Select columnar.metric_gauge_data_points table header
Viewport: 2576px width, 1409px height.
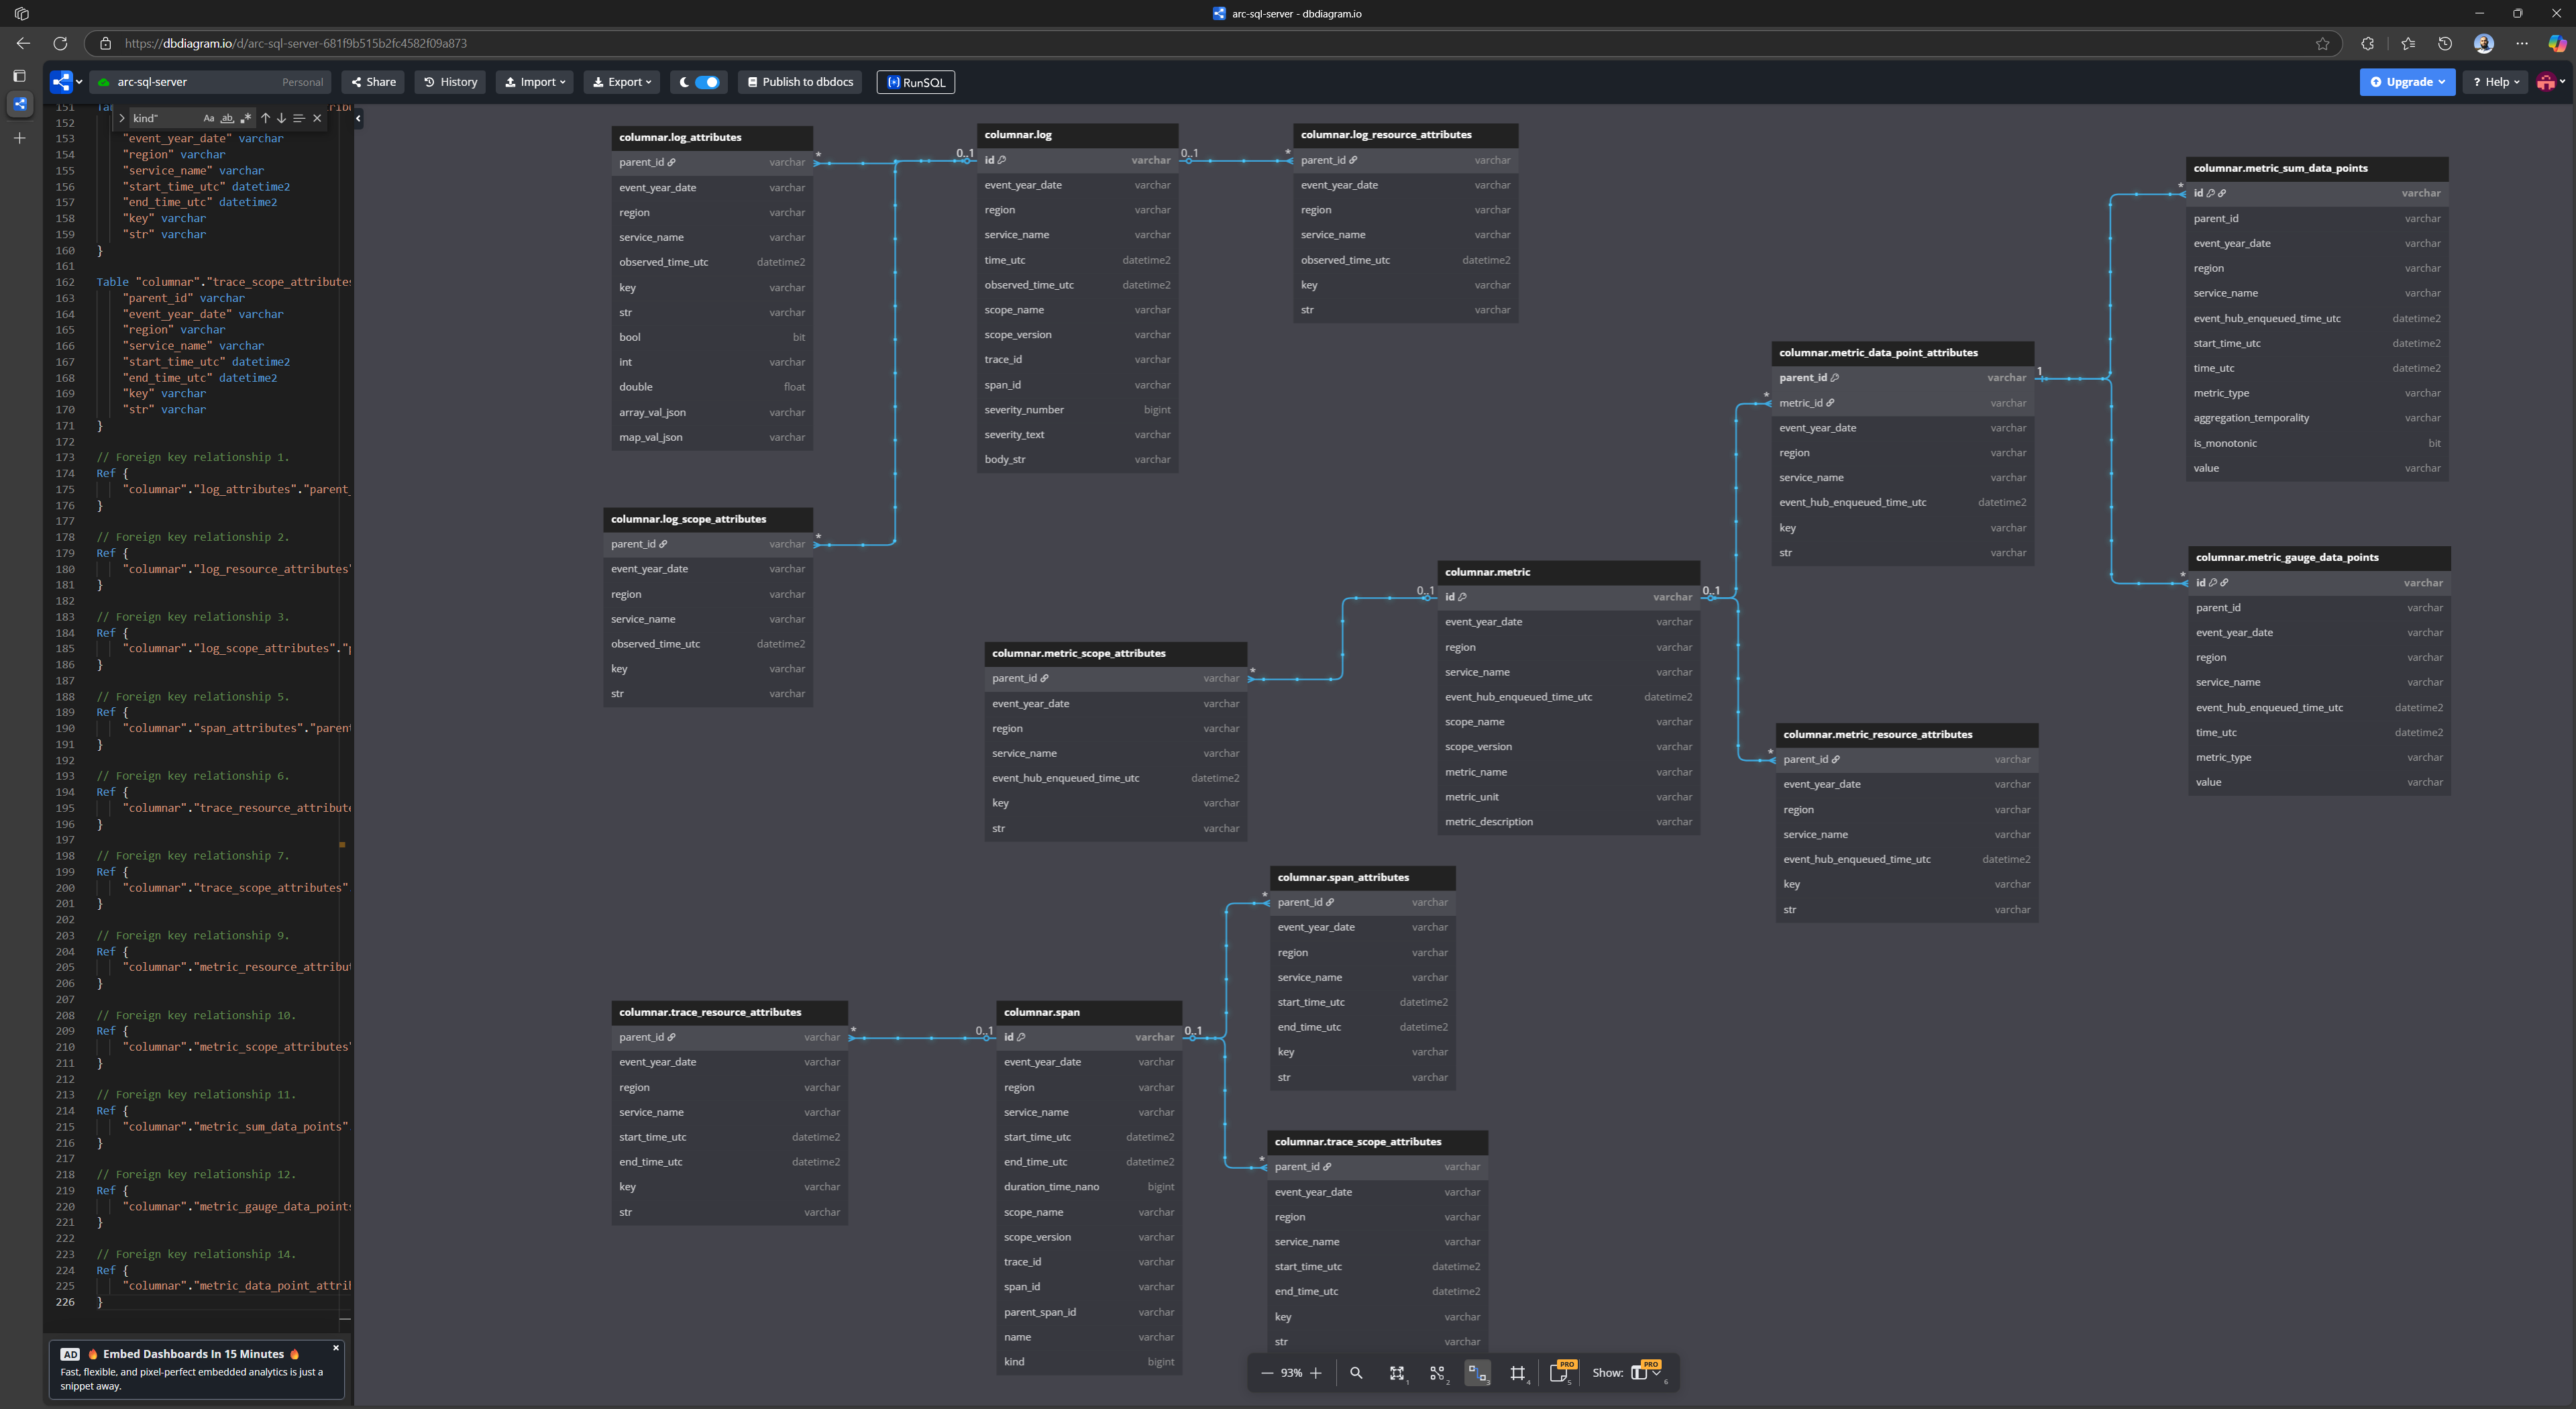click(2319, 557)
